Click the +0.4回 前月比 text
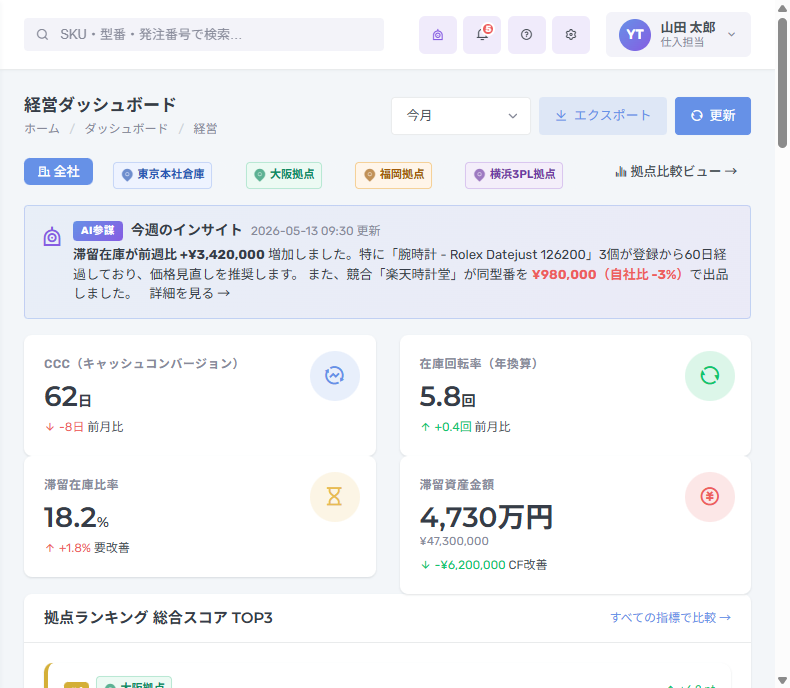 point(466,427)
